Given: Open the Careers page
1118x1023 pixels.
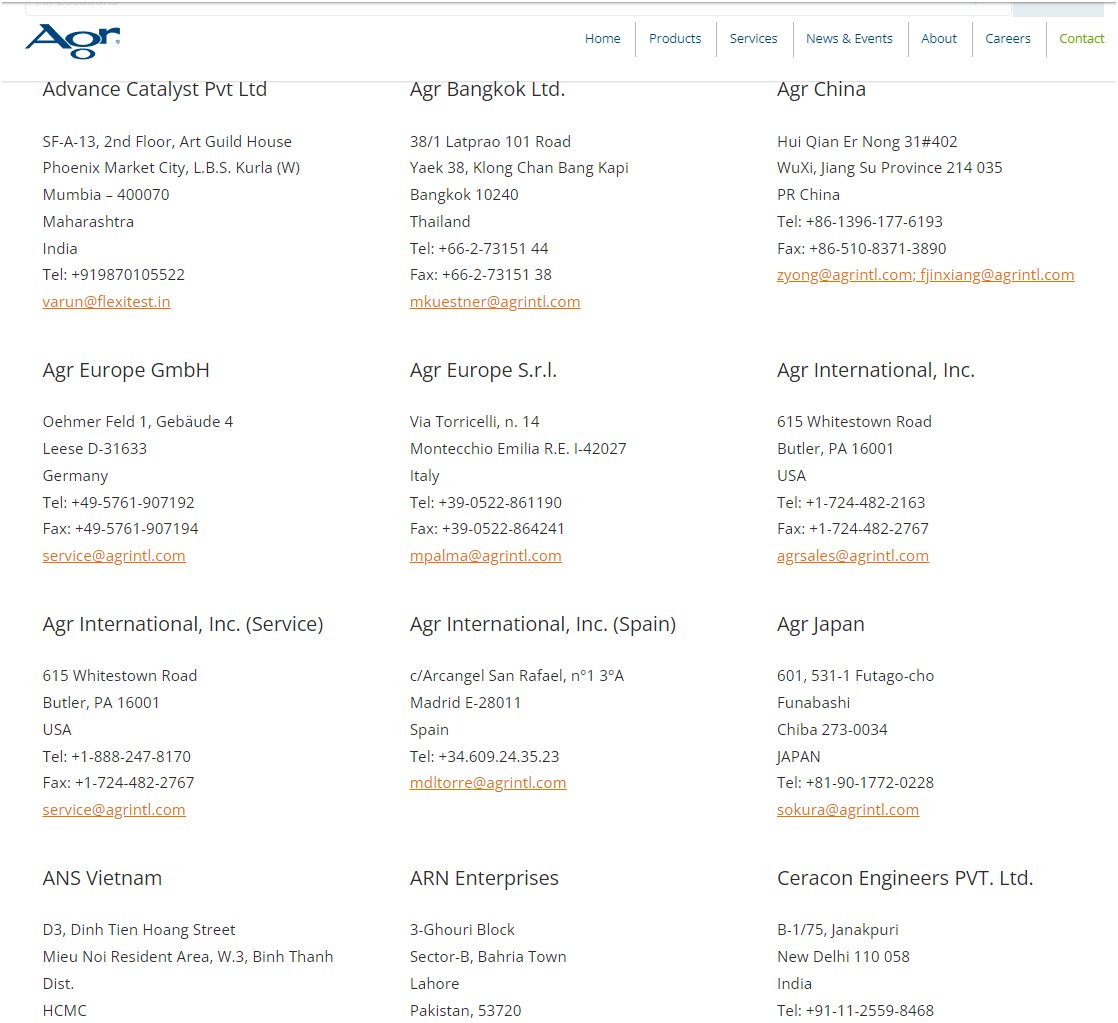Looking at the screenshot, I should [x=1007, y=38].
